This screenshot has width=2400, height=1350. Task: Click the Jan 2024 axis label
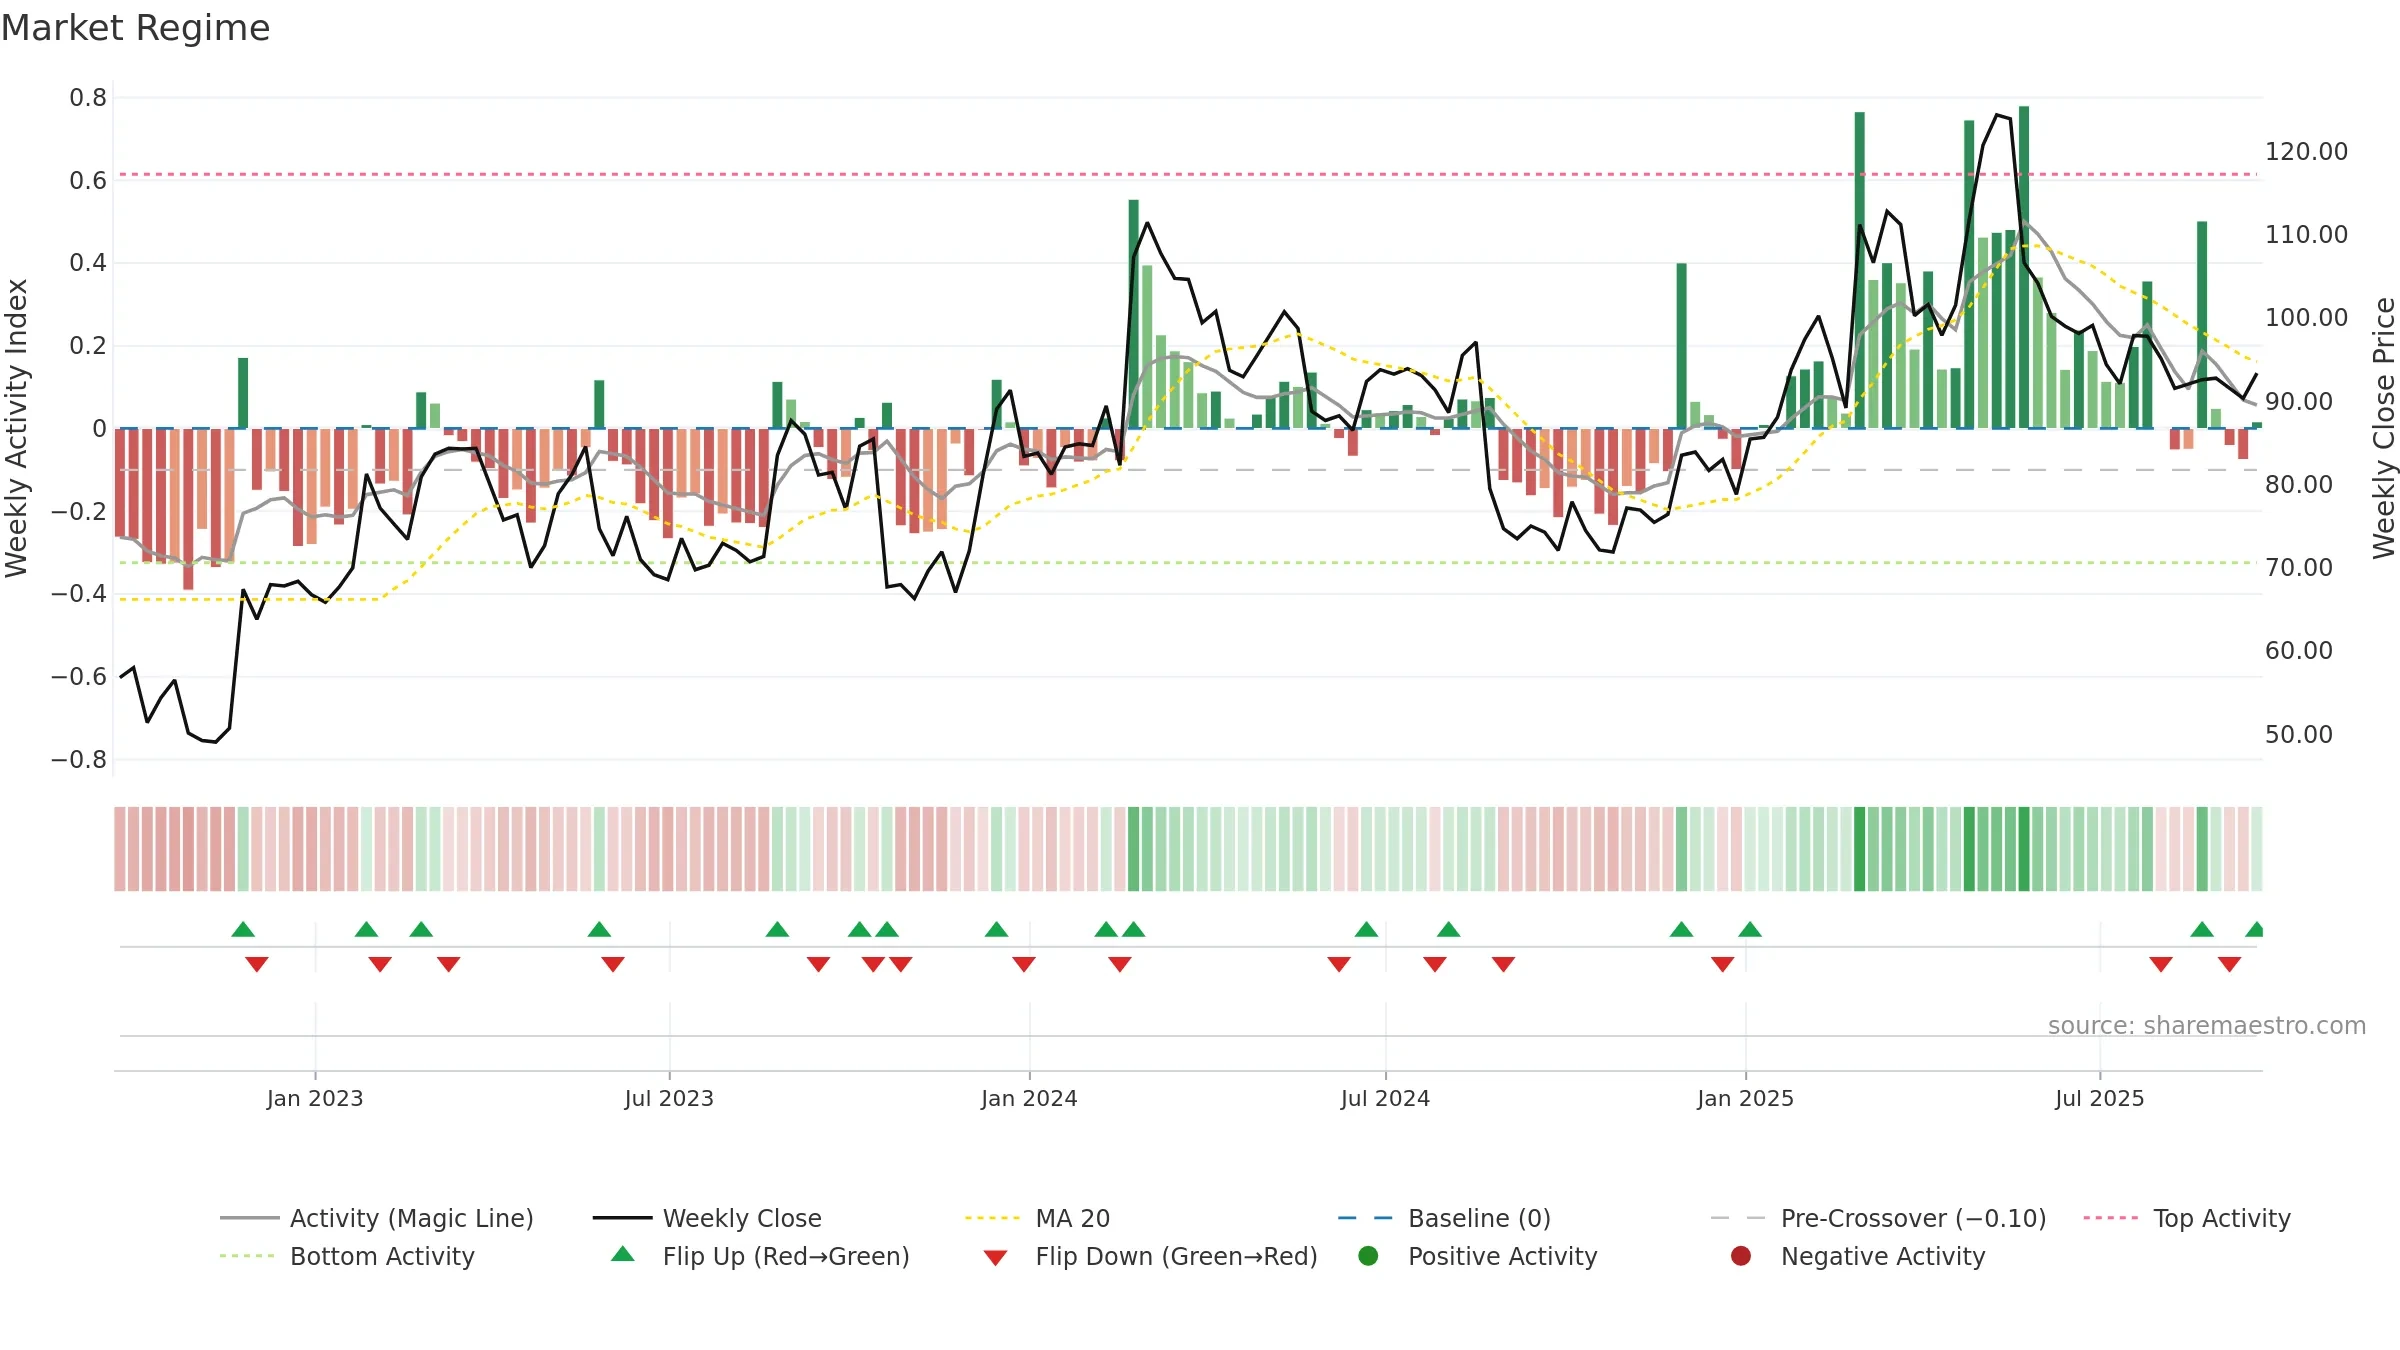(1029, 1098)
